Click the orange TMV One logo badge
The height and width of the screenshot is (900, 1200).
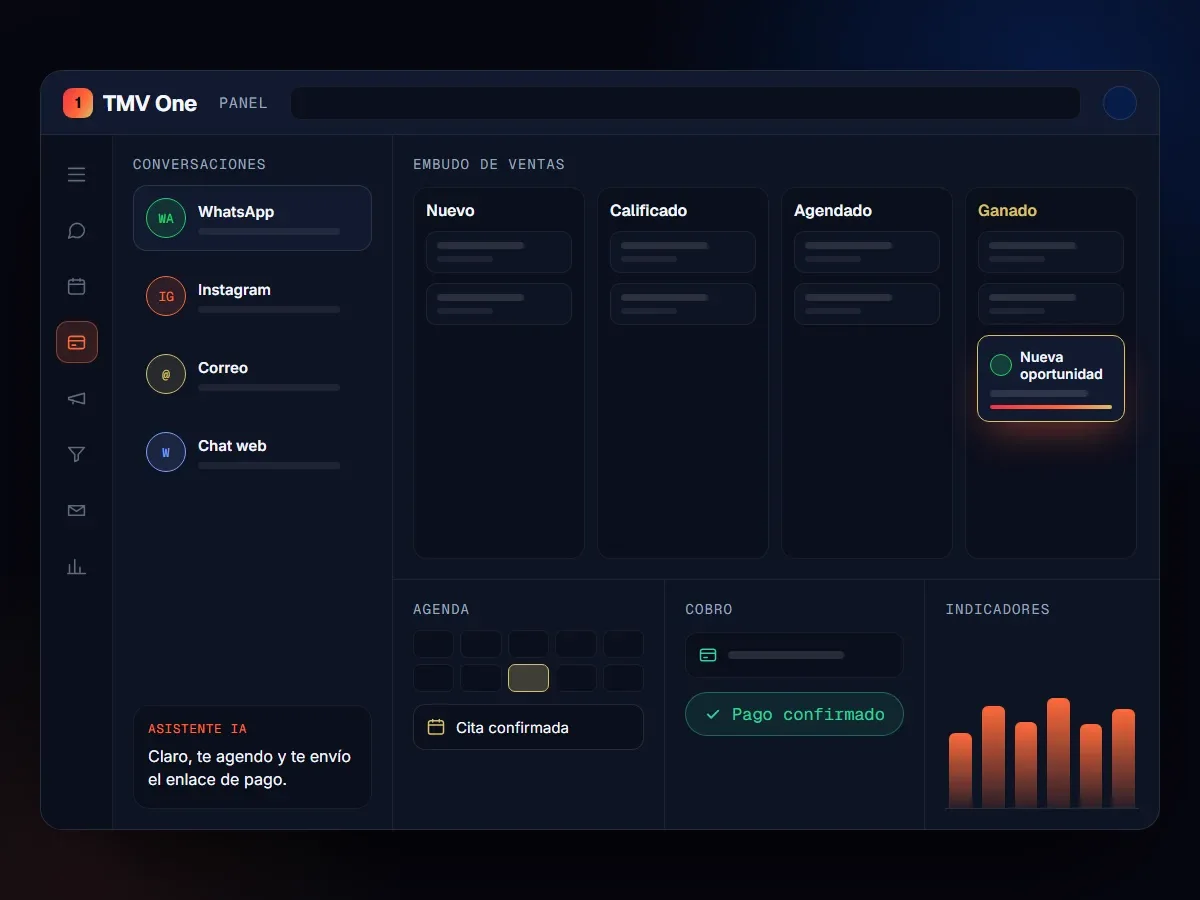click(78, 103)
